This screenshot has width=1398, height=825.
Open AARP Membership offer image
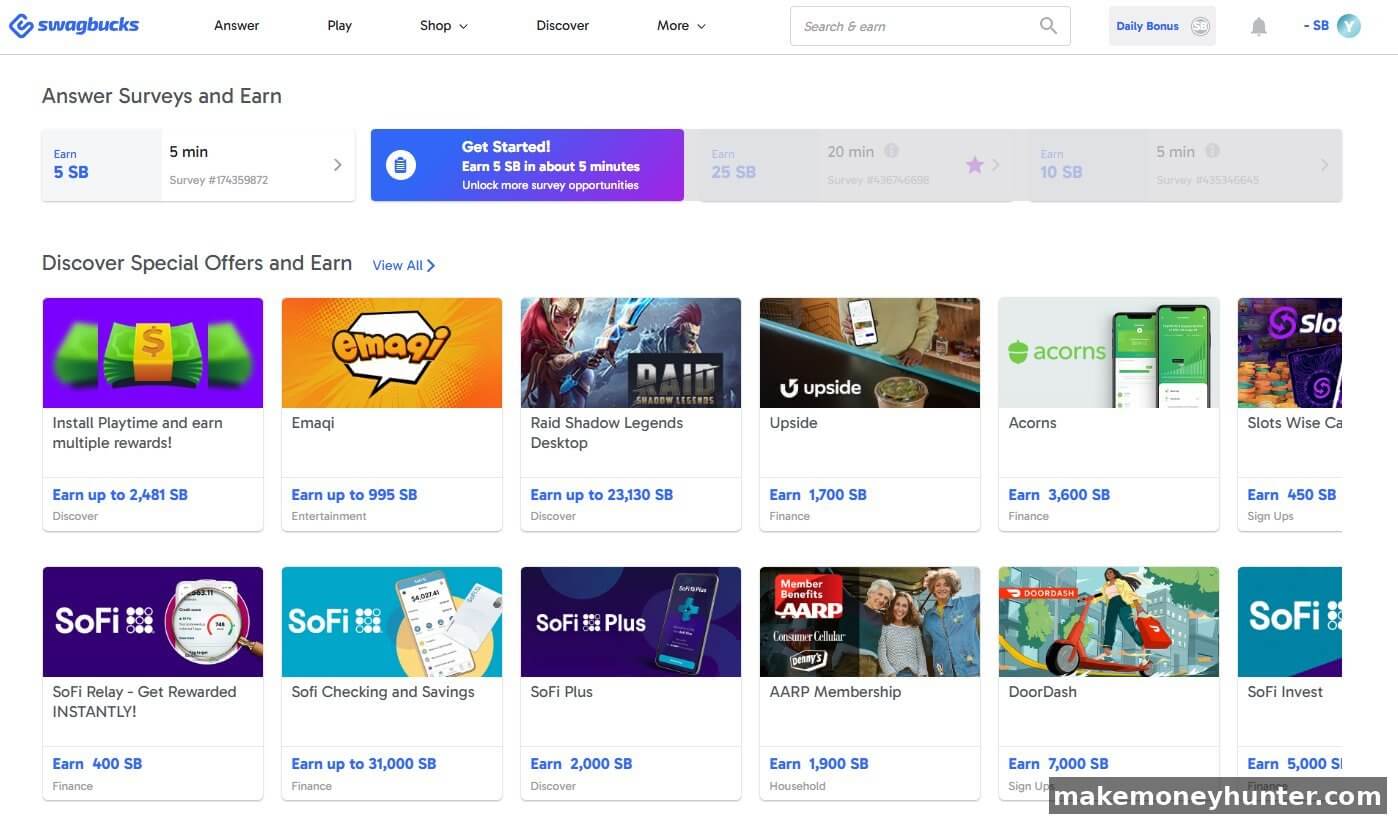coord(870,622)
